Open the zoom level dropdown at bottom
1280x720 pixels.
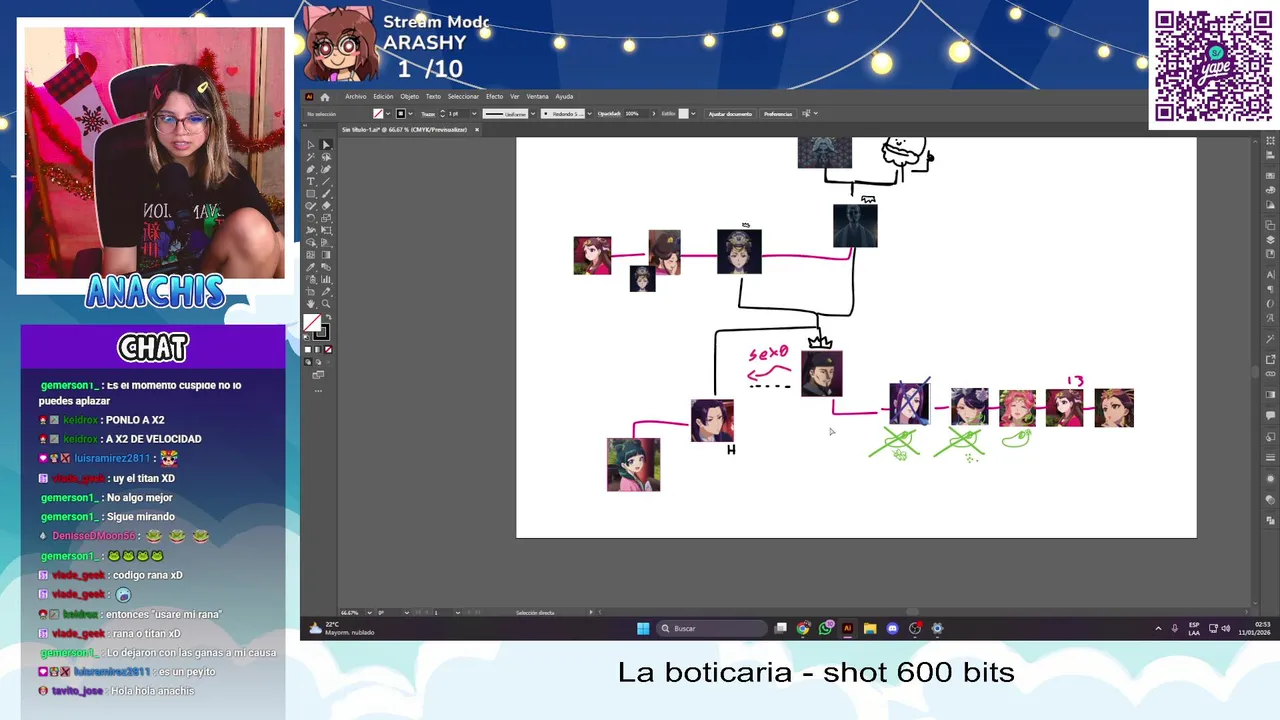click(x=370, y=612)
